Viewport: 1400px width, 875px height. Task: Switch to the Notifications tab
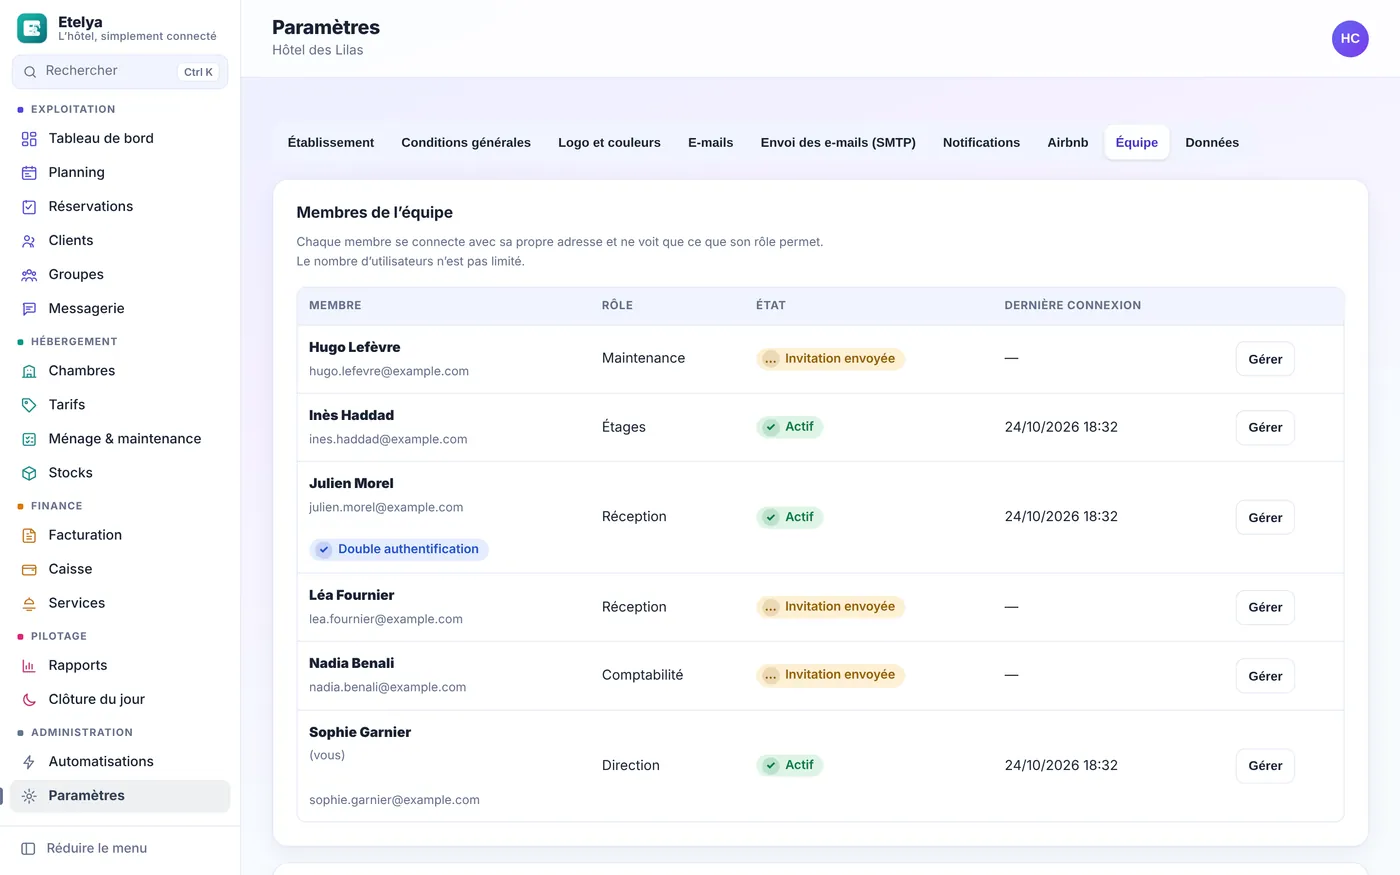coord(981,142)
